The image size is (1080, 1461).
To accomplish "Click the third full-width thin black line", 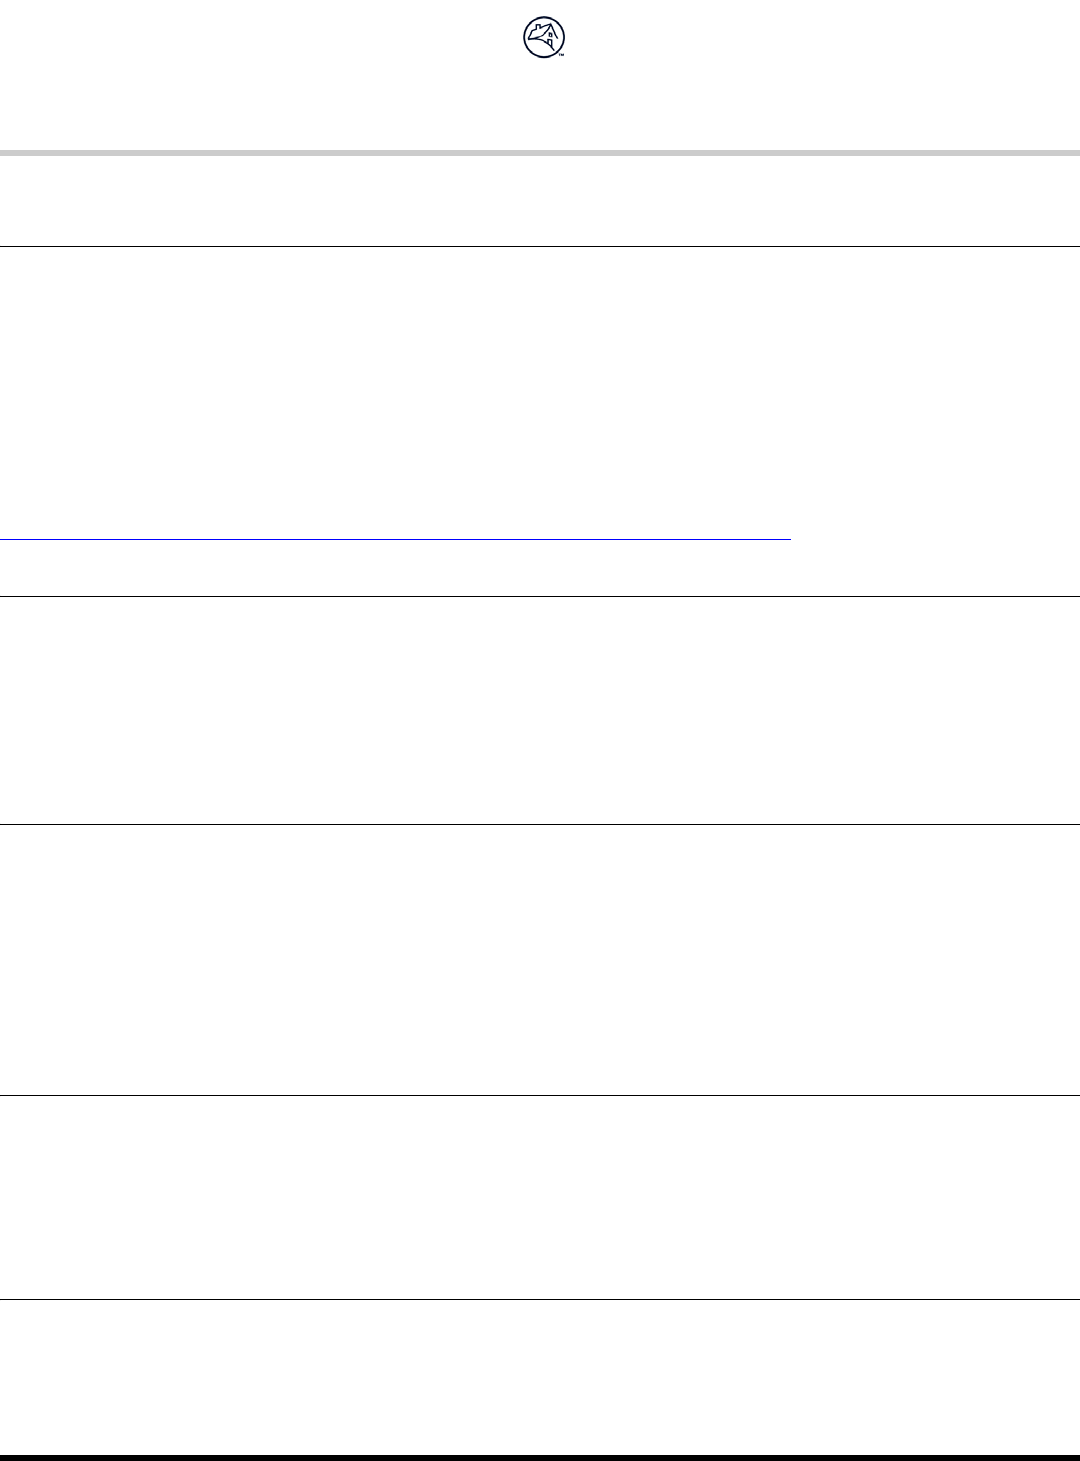I will tap(540, 824).
